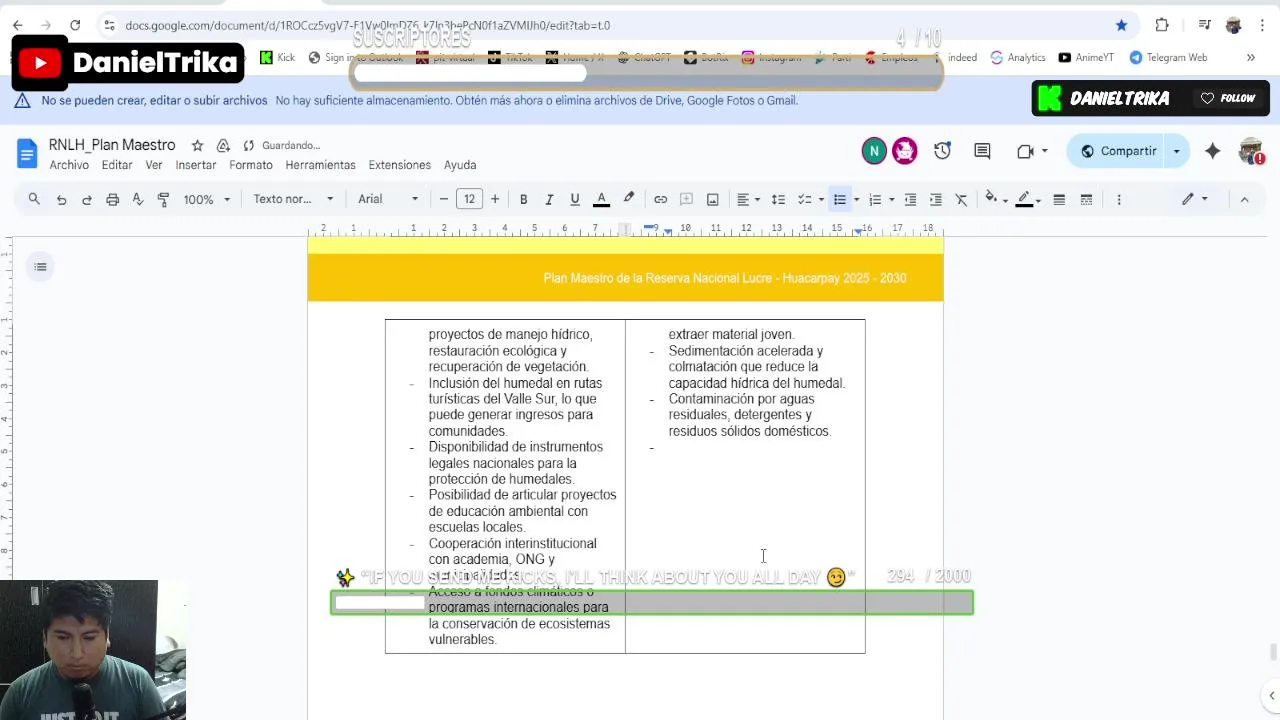
Task: Open the zoom 100% dropdown
Action: tap(207, 199)
